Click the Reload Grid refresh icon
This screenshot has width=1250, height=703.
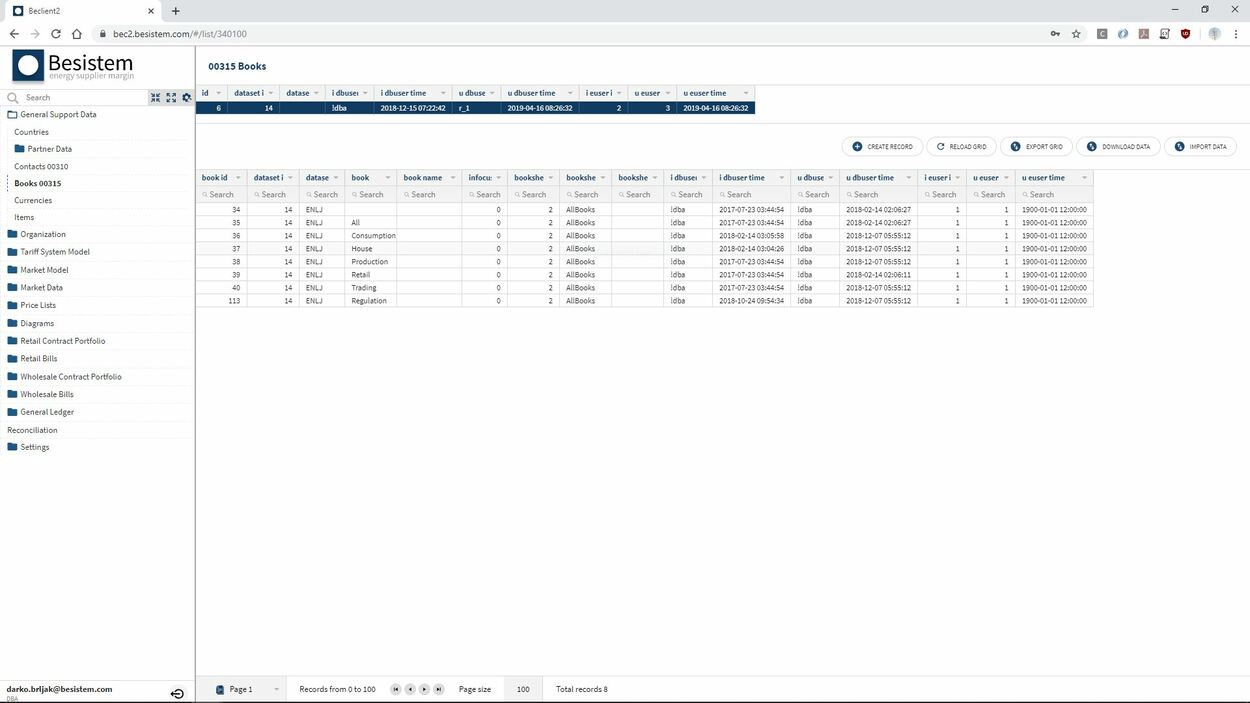click(940, 146)
